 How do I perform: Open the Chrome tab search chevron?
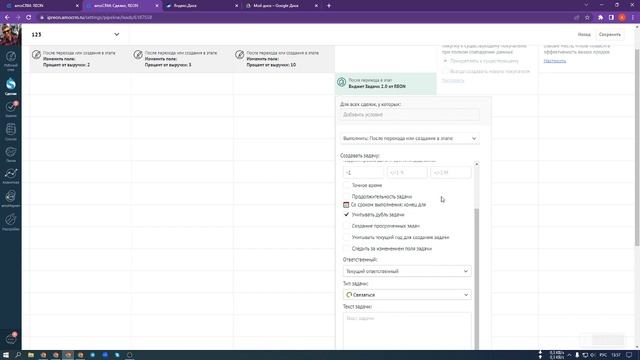(586, 5)
